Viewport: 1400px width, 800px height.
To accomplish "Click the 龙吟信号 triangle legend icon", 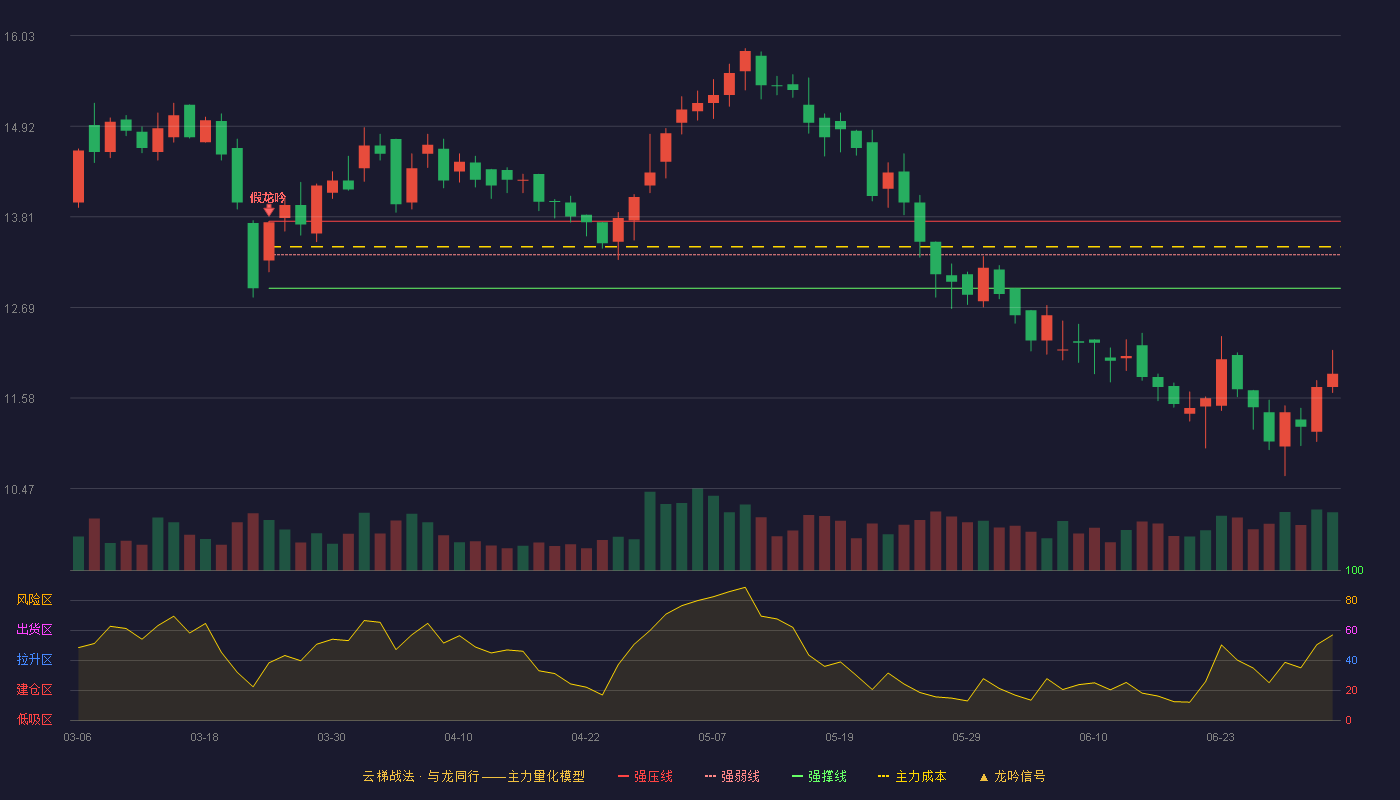I will (984, 776).
